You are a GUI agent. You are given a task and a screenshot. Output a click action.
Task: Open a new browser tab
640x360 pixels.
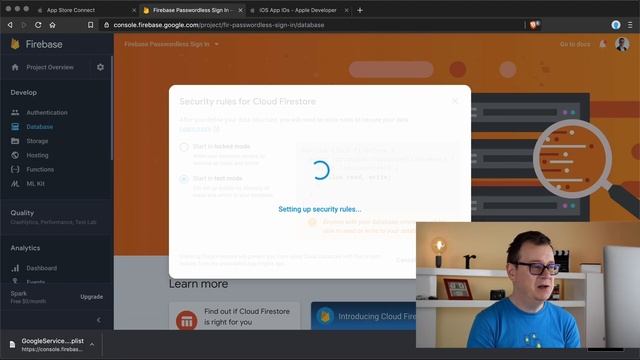(360, 10)
